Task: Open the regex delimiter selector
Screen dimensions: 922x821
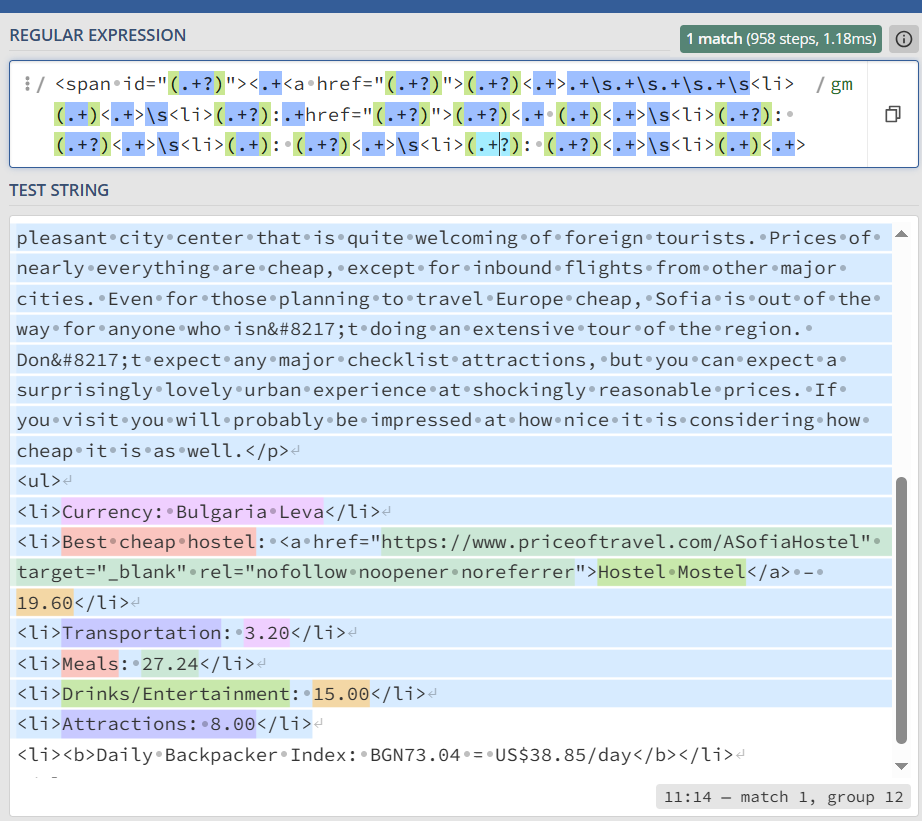Action: [x=27, y=84]
